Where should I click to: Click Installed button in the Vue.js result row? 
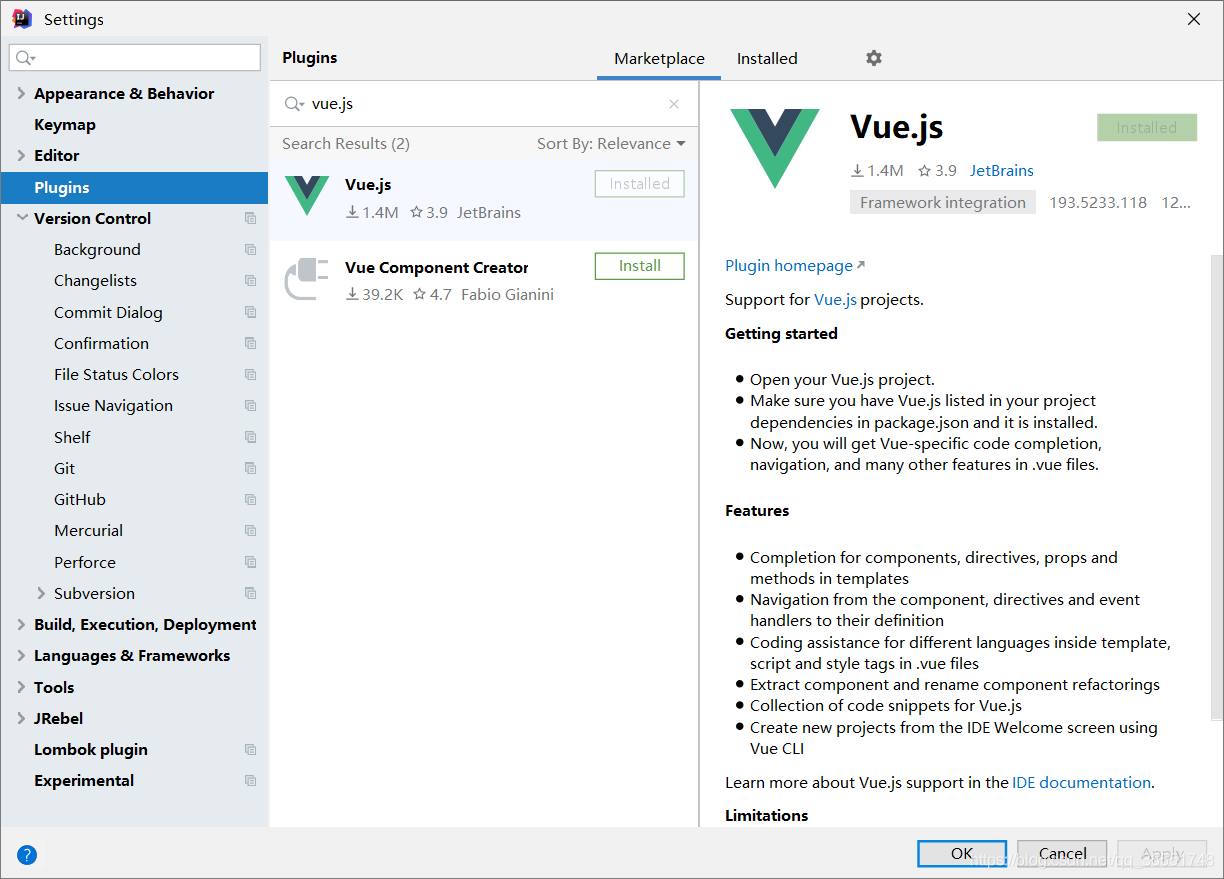coord(640,184)
